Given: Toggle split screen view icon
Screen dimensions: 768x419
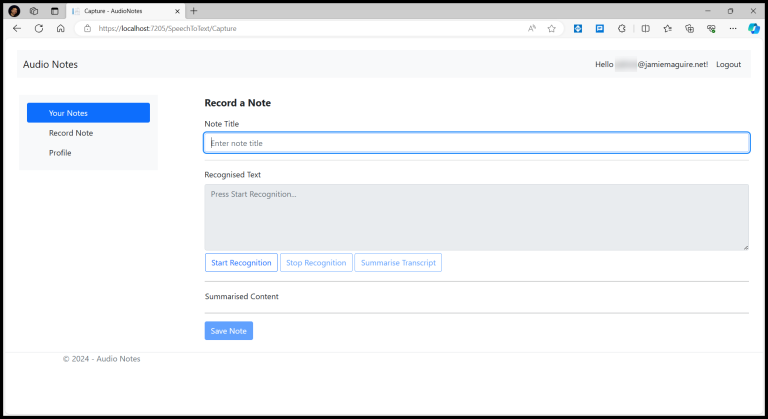Looking at the screenshot, I should coord(646,28).
